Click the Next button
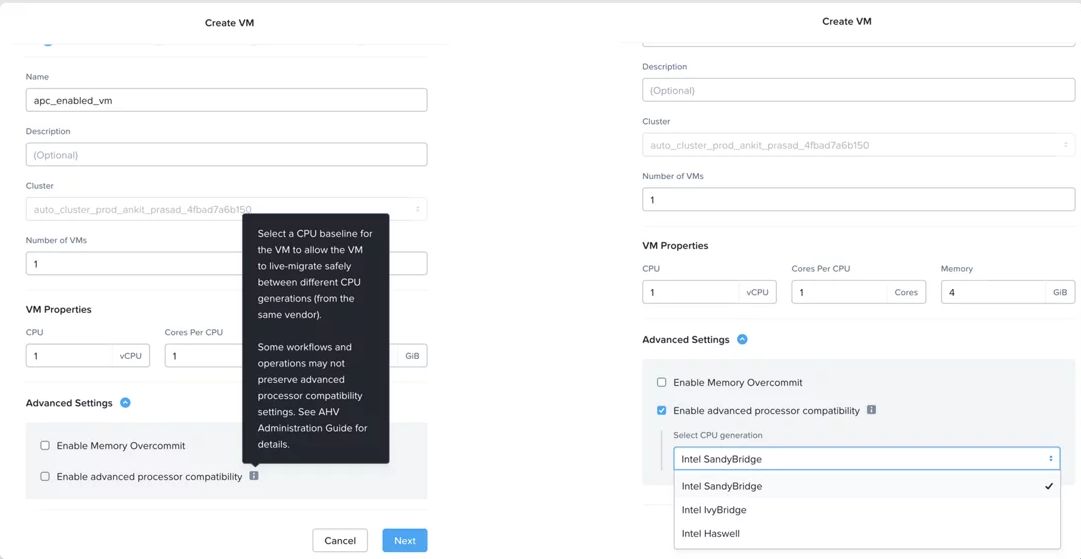1081x559 pixels. (405, 540)
